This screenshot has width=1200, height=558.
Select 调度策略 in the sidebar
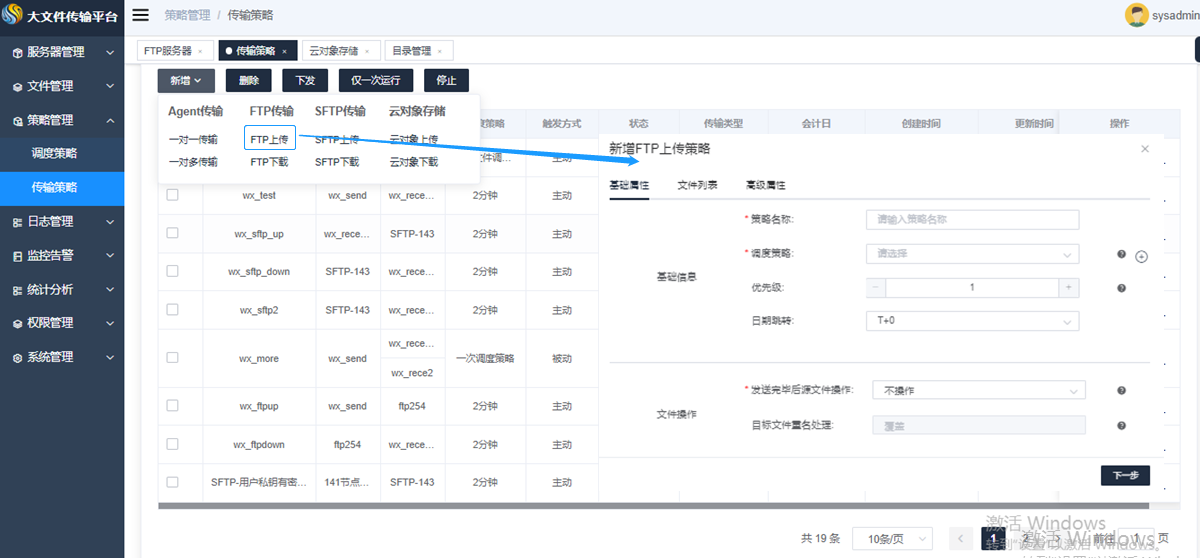62,154
